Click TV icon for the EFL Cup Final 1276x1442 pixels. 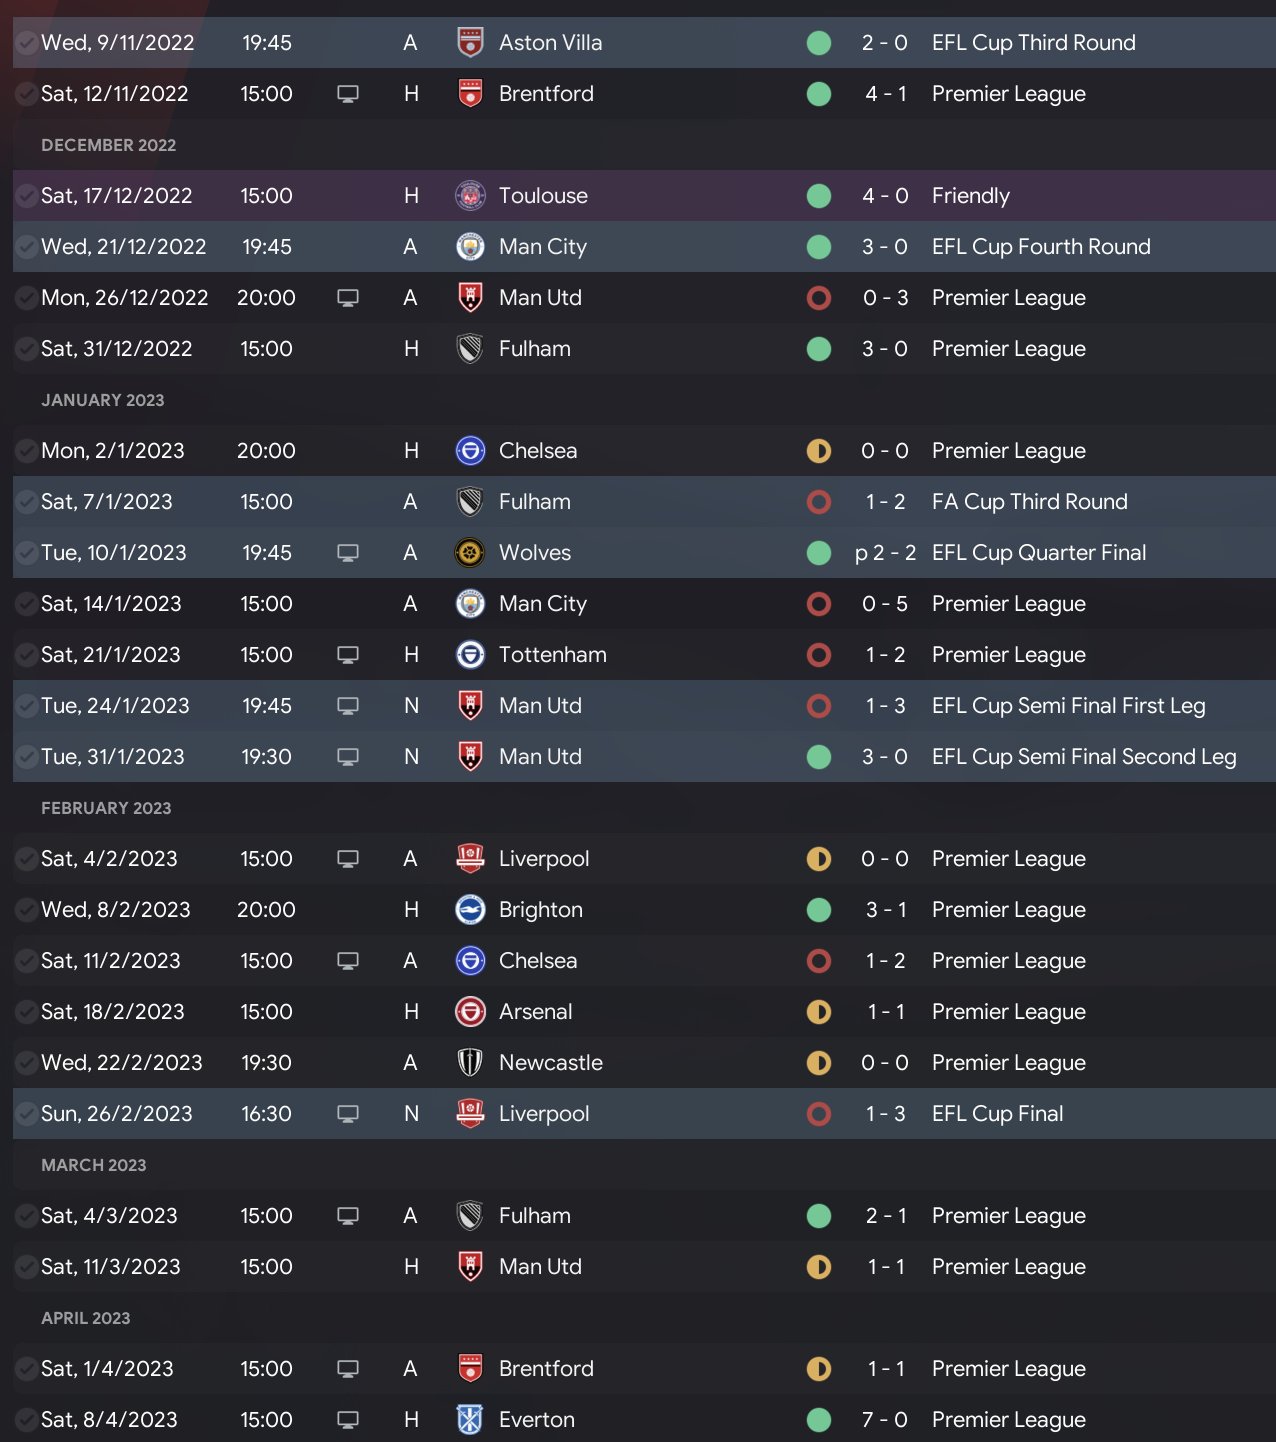(x=348, y=1114)
